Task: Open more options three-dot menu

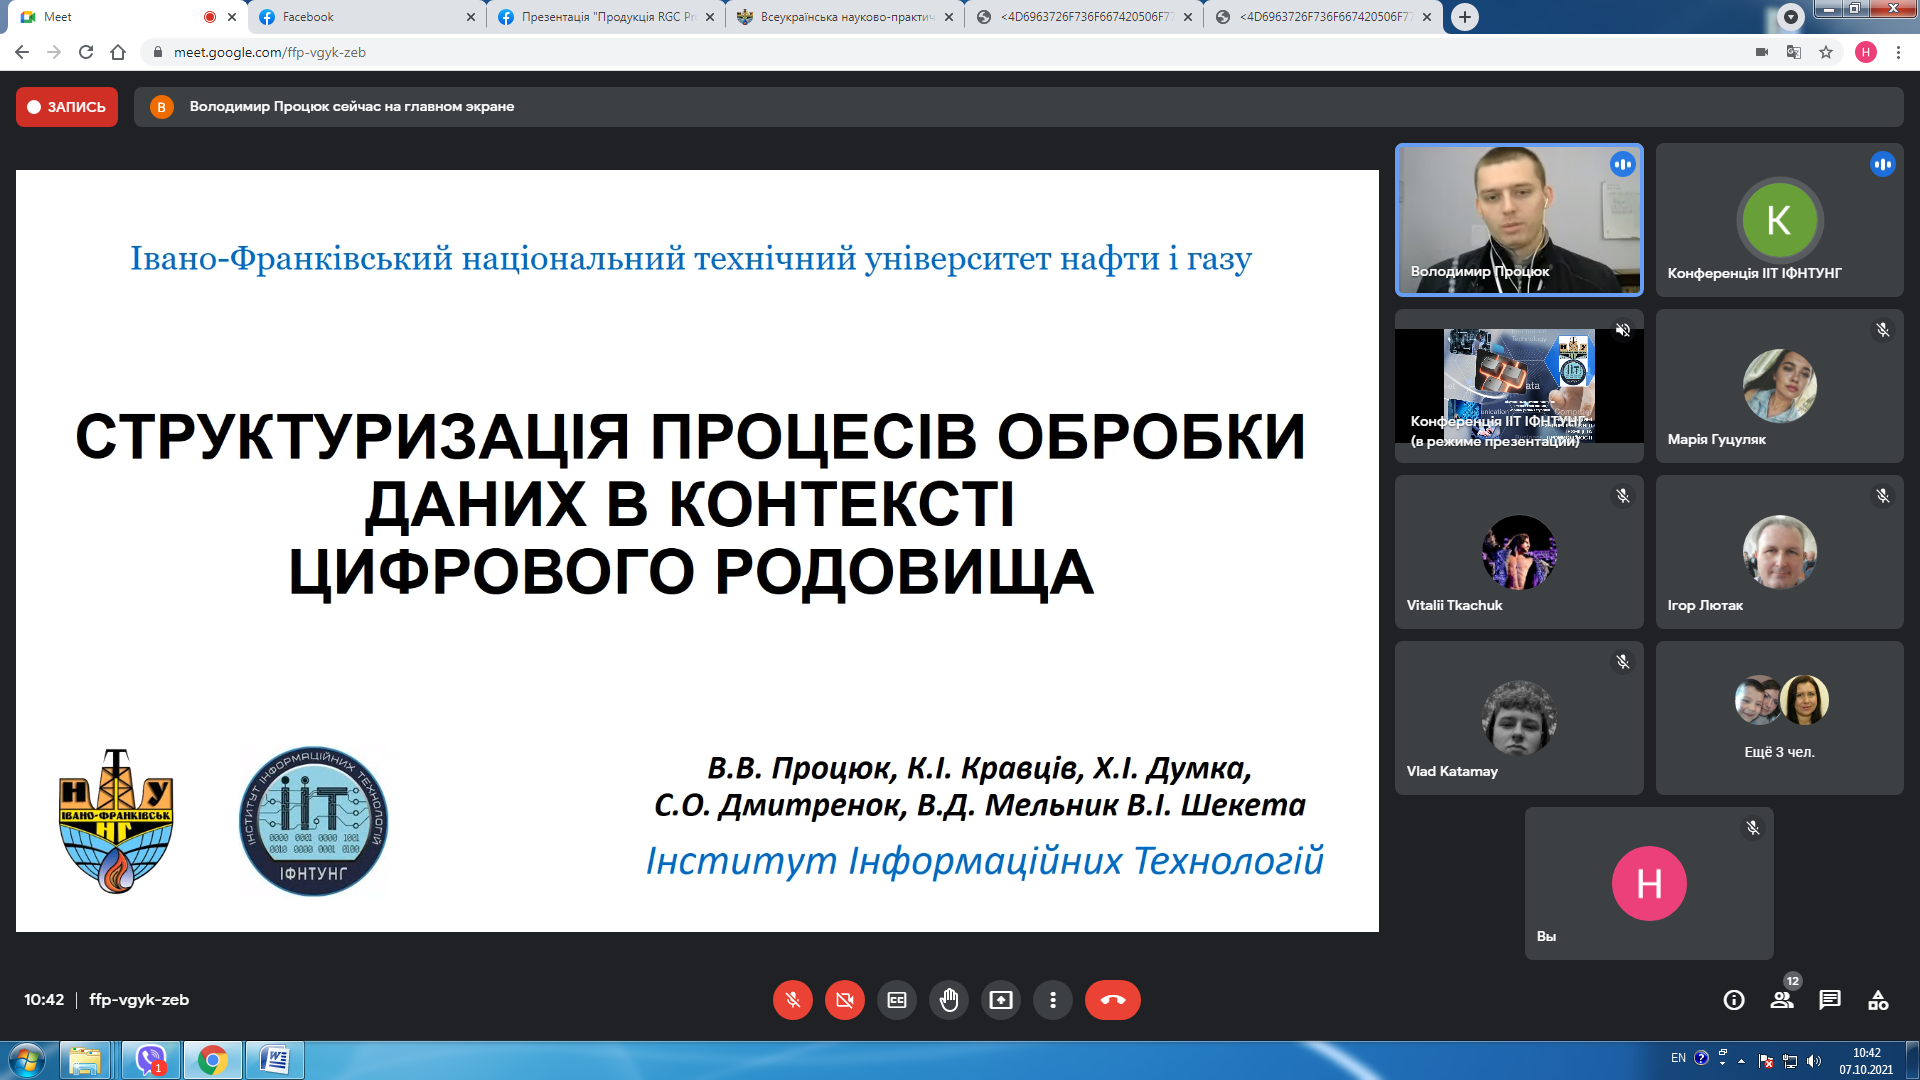Action: 1053,1000
